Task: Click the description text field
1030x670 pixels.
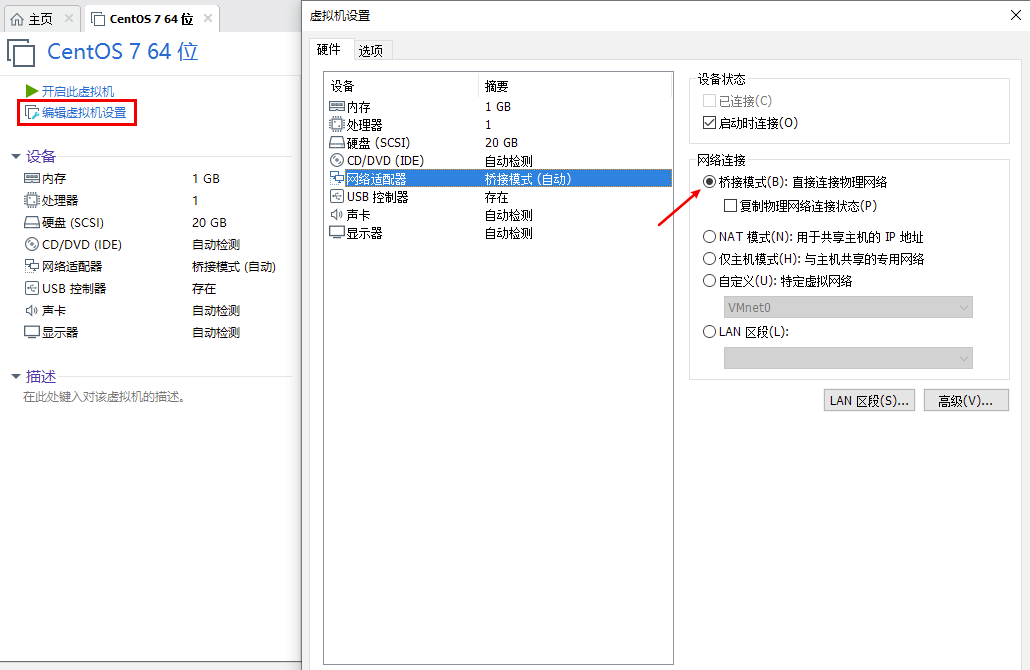Action: click(104, 397)
